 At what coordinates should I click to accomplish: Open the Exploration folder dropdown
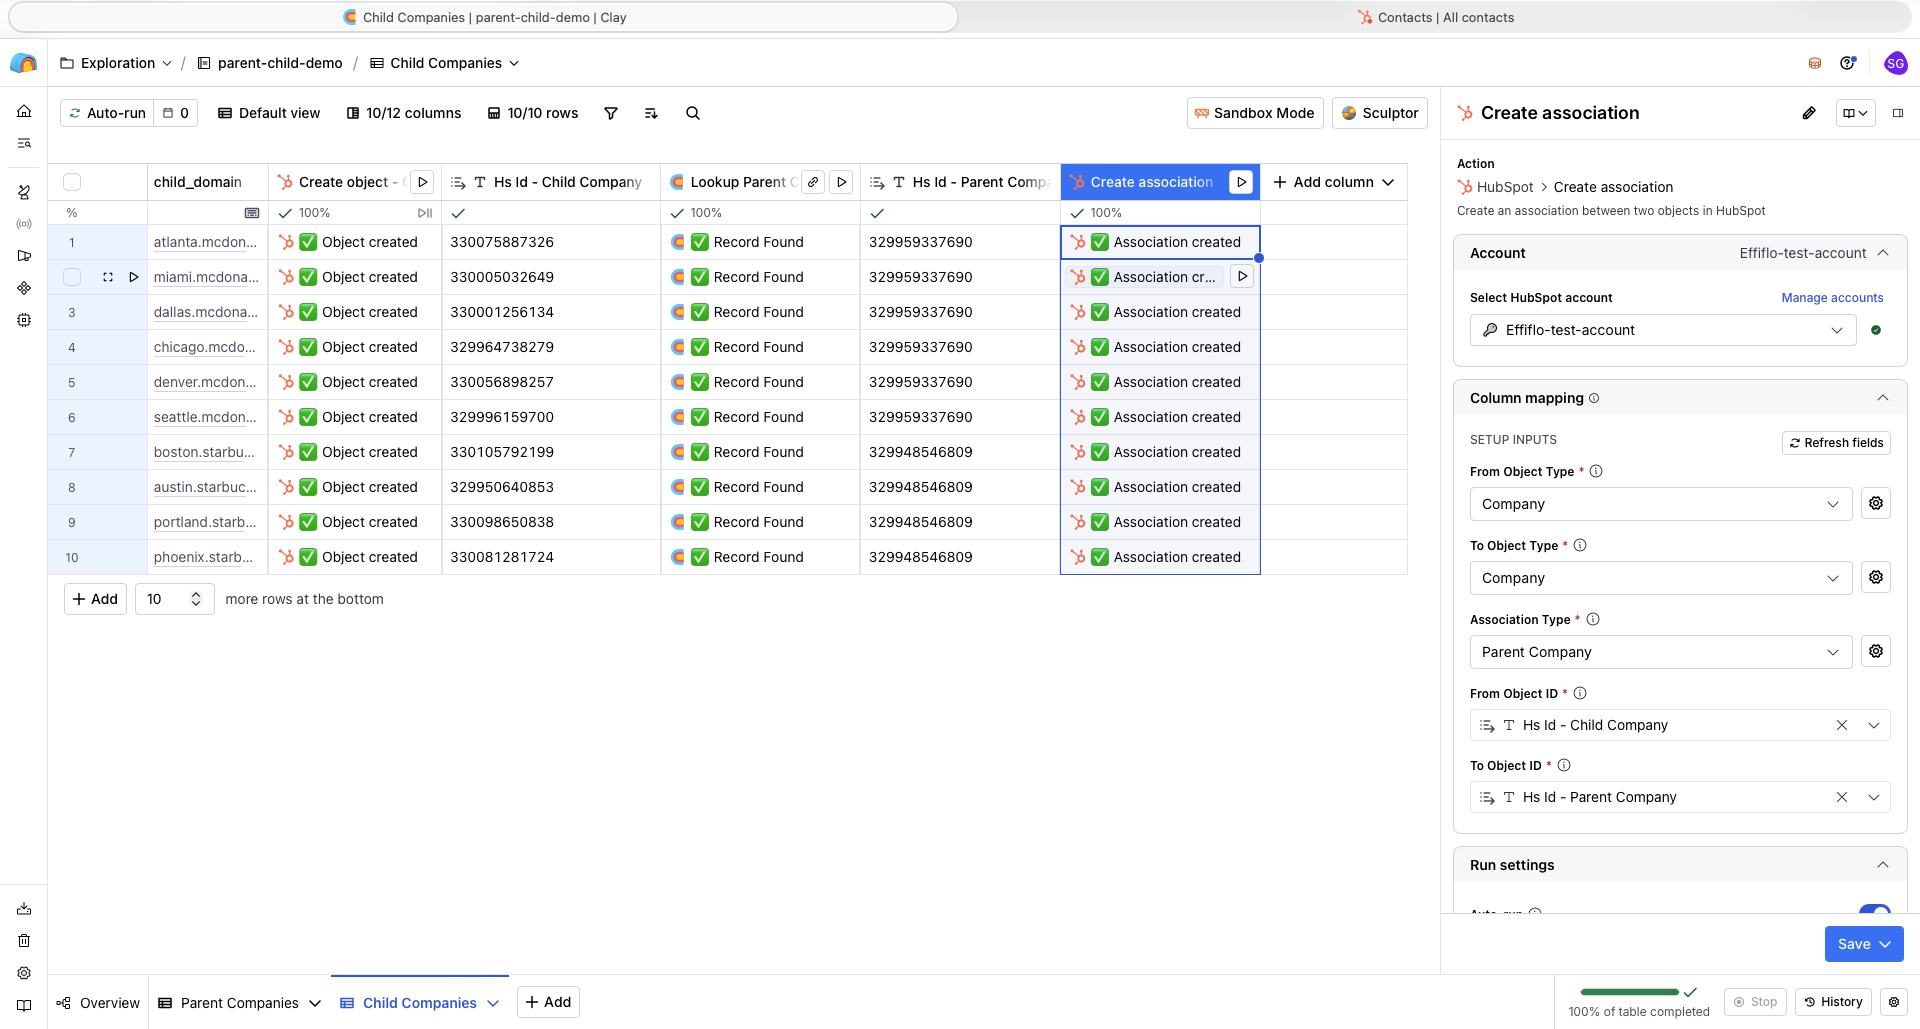[116, 63]
